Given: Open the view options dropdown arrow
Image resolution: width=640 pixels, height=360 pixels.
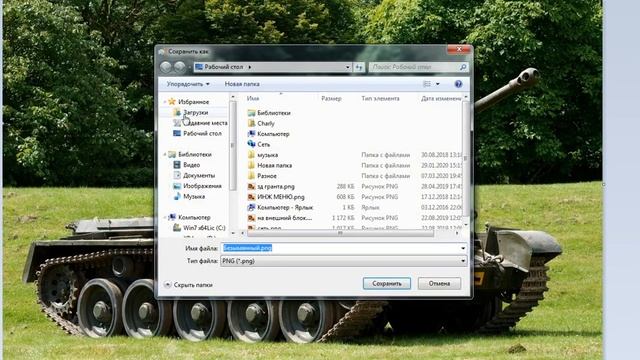Looking at the screenshot, I should (x=438, y=84).
